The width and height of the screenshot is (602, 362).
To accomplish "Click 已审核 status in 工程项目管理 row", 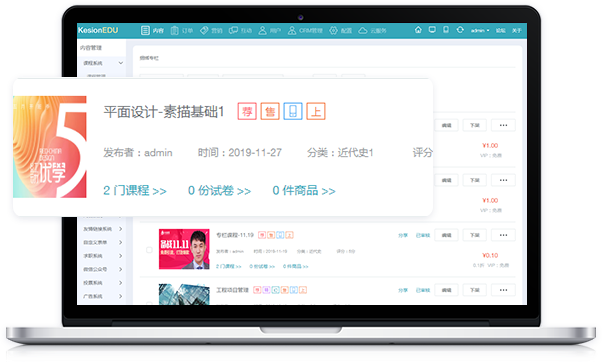I will pos(423,290).
